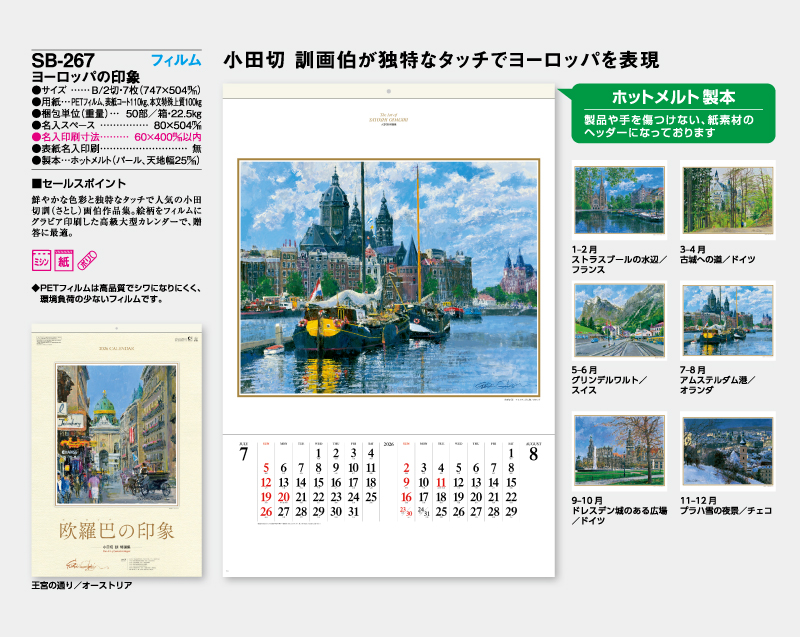
Task: Click the 表紙名入印刷 無 spec line
Action: pyautogui.click(x=116, y=148)
